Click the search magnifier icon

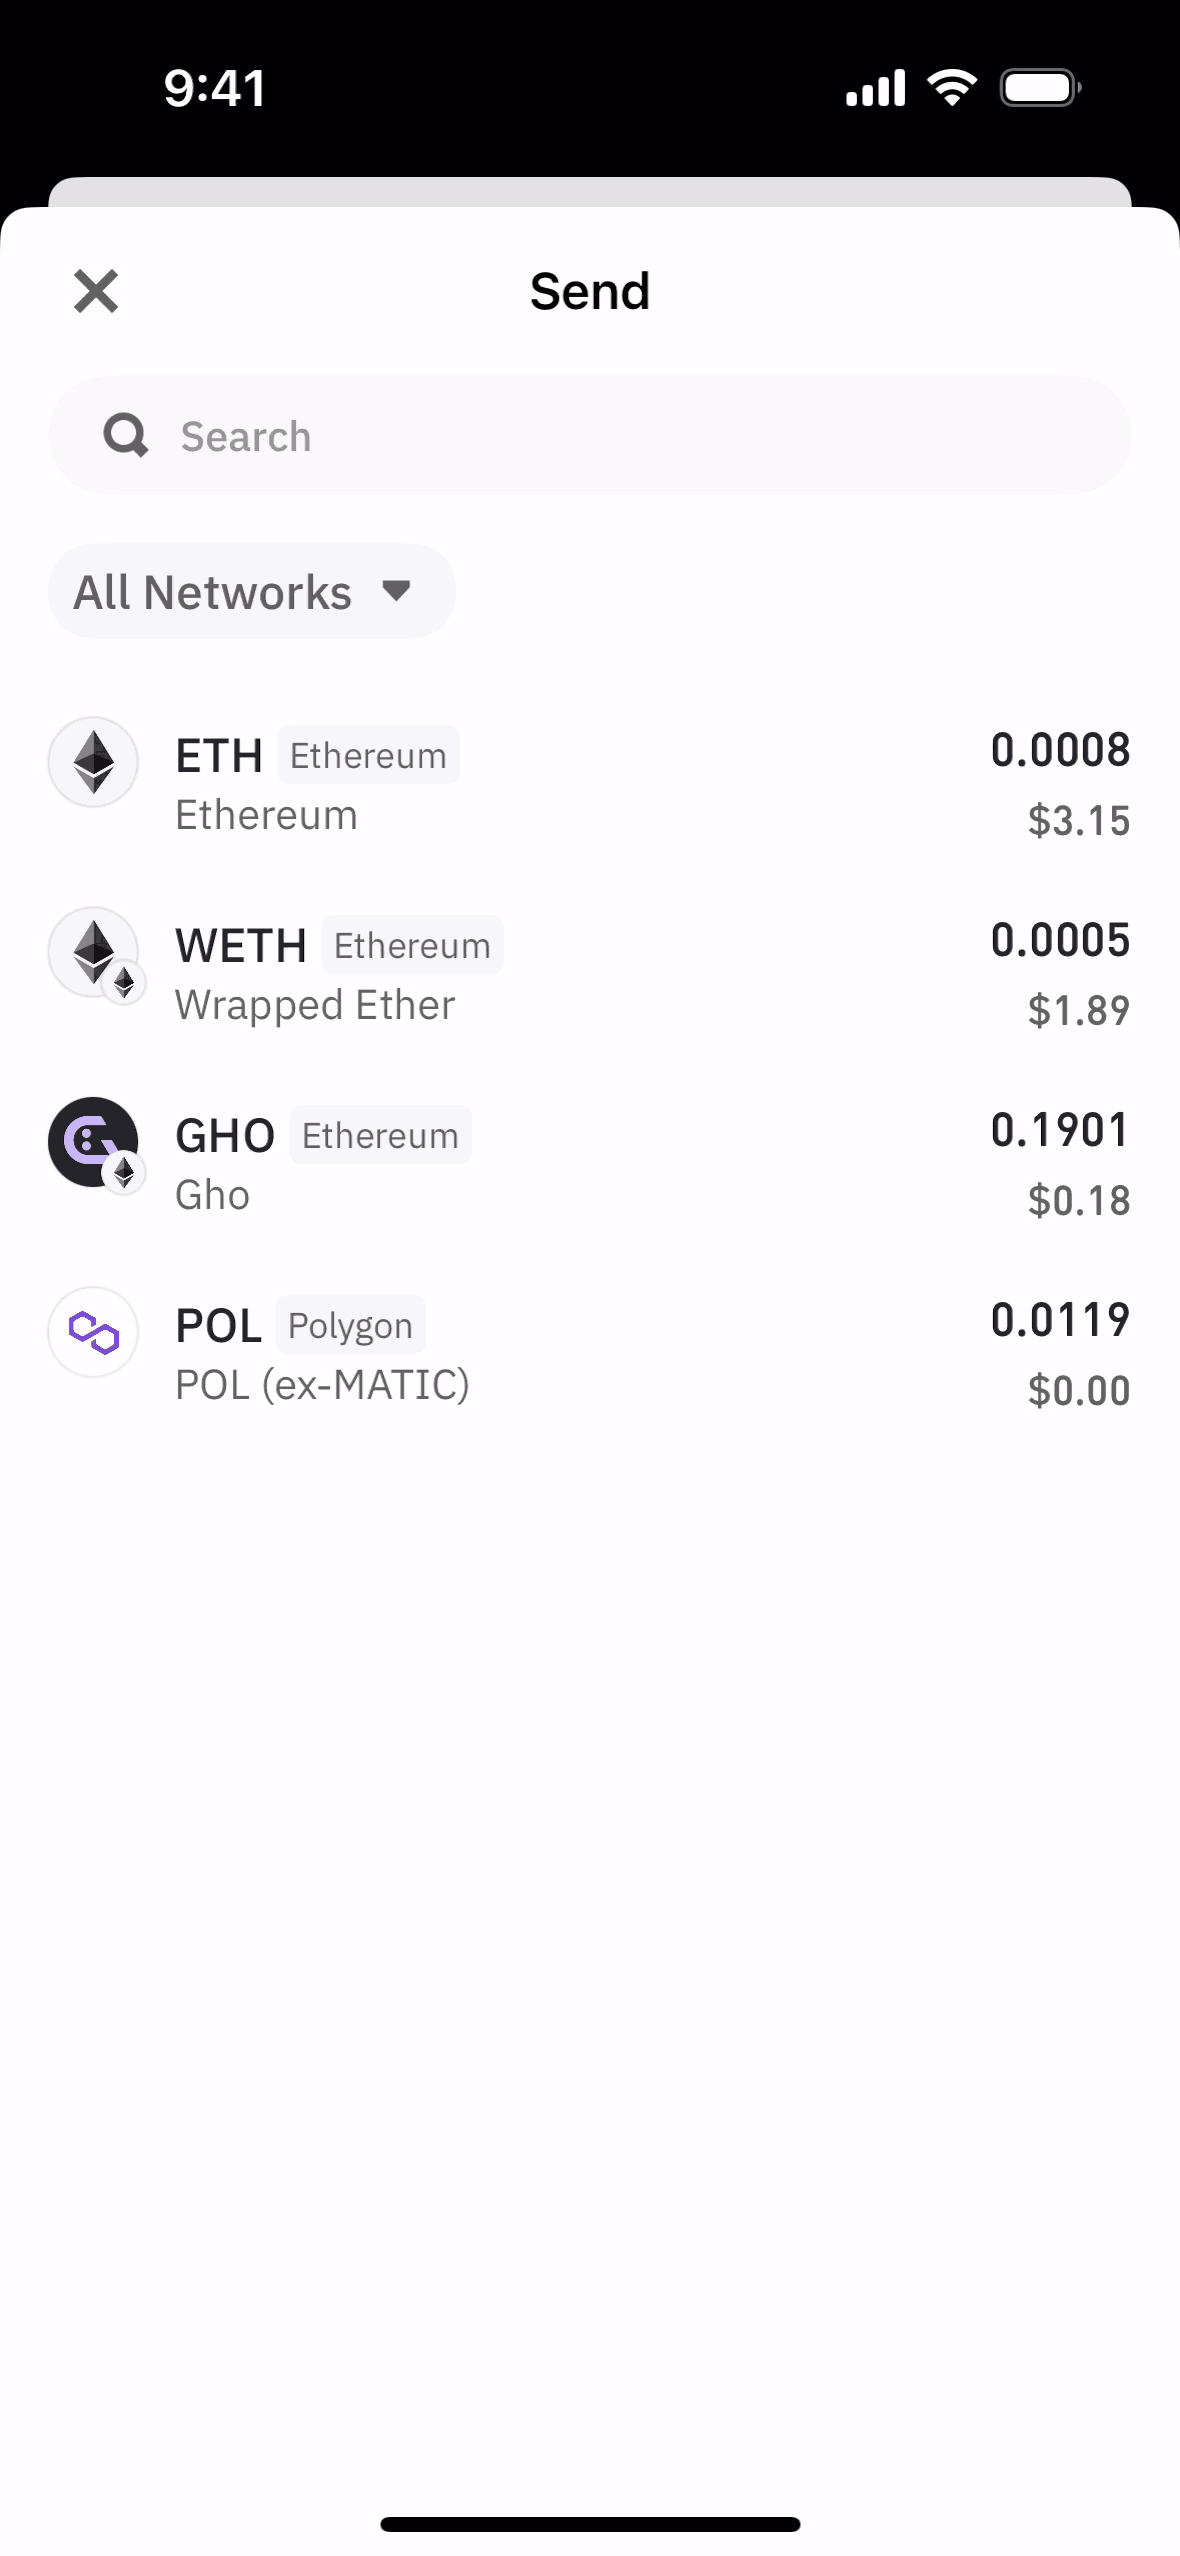coord(126,436)
